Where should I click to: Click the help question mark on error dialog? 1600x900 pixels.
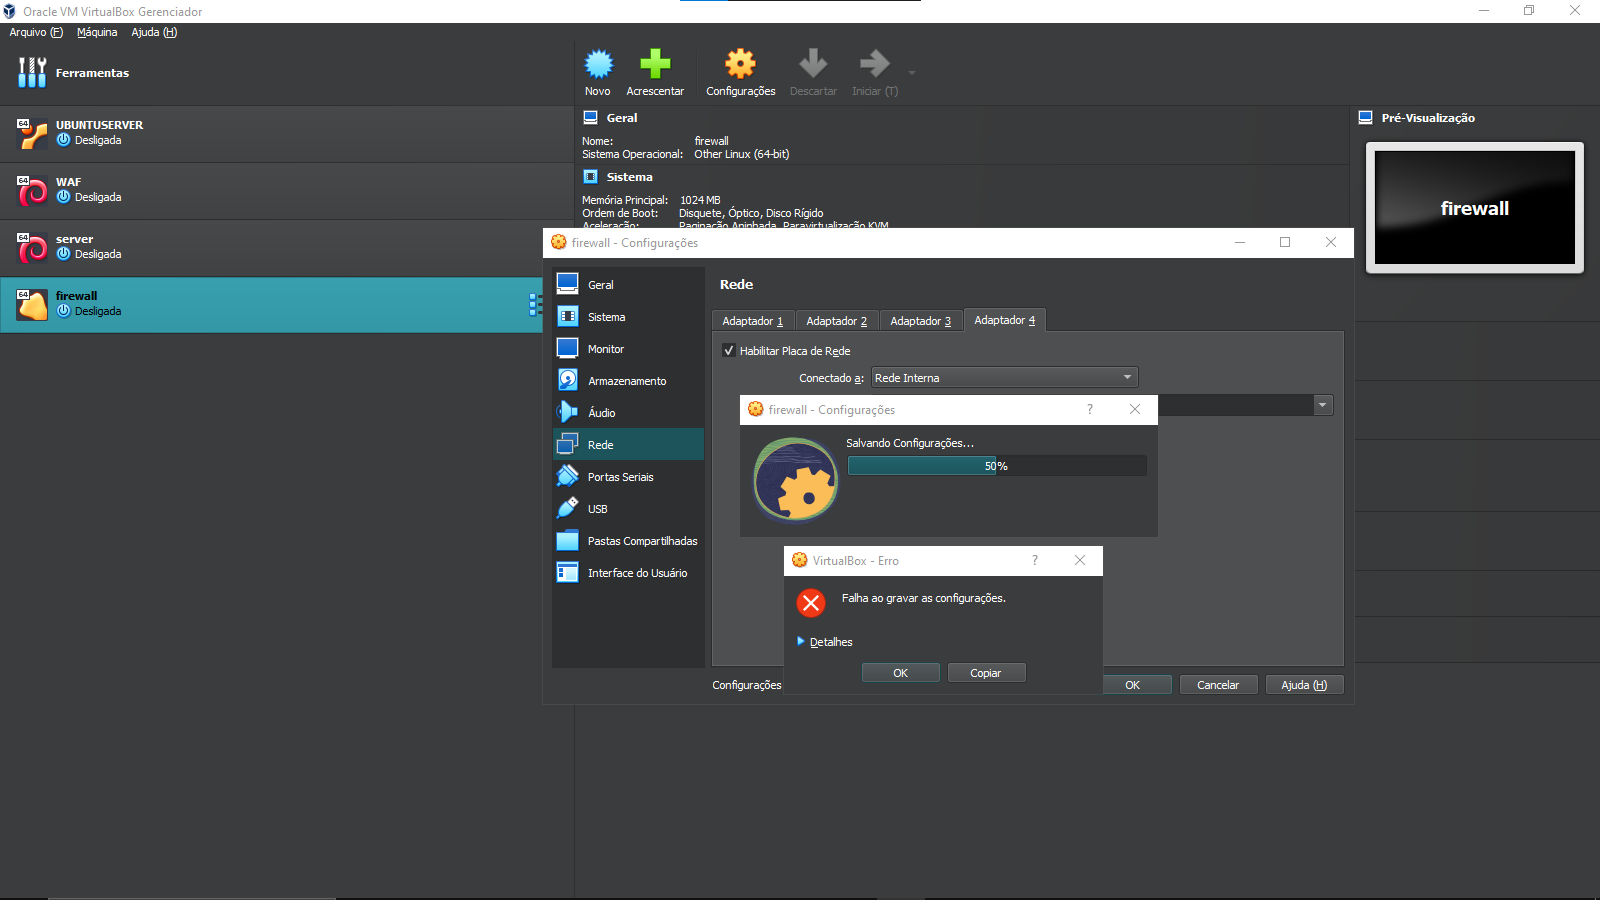pyautogui.click(x=1035, y=560)
